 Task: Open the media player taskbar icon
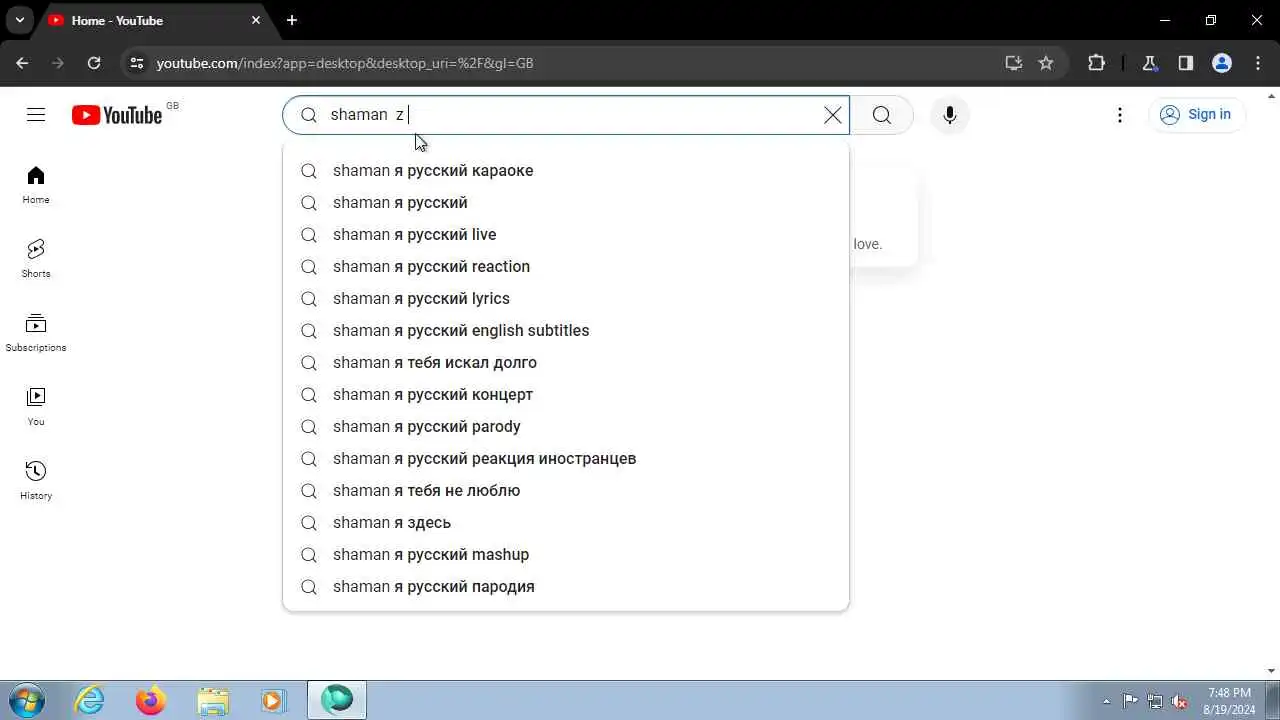click(x=273, y=700)
